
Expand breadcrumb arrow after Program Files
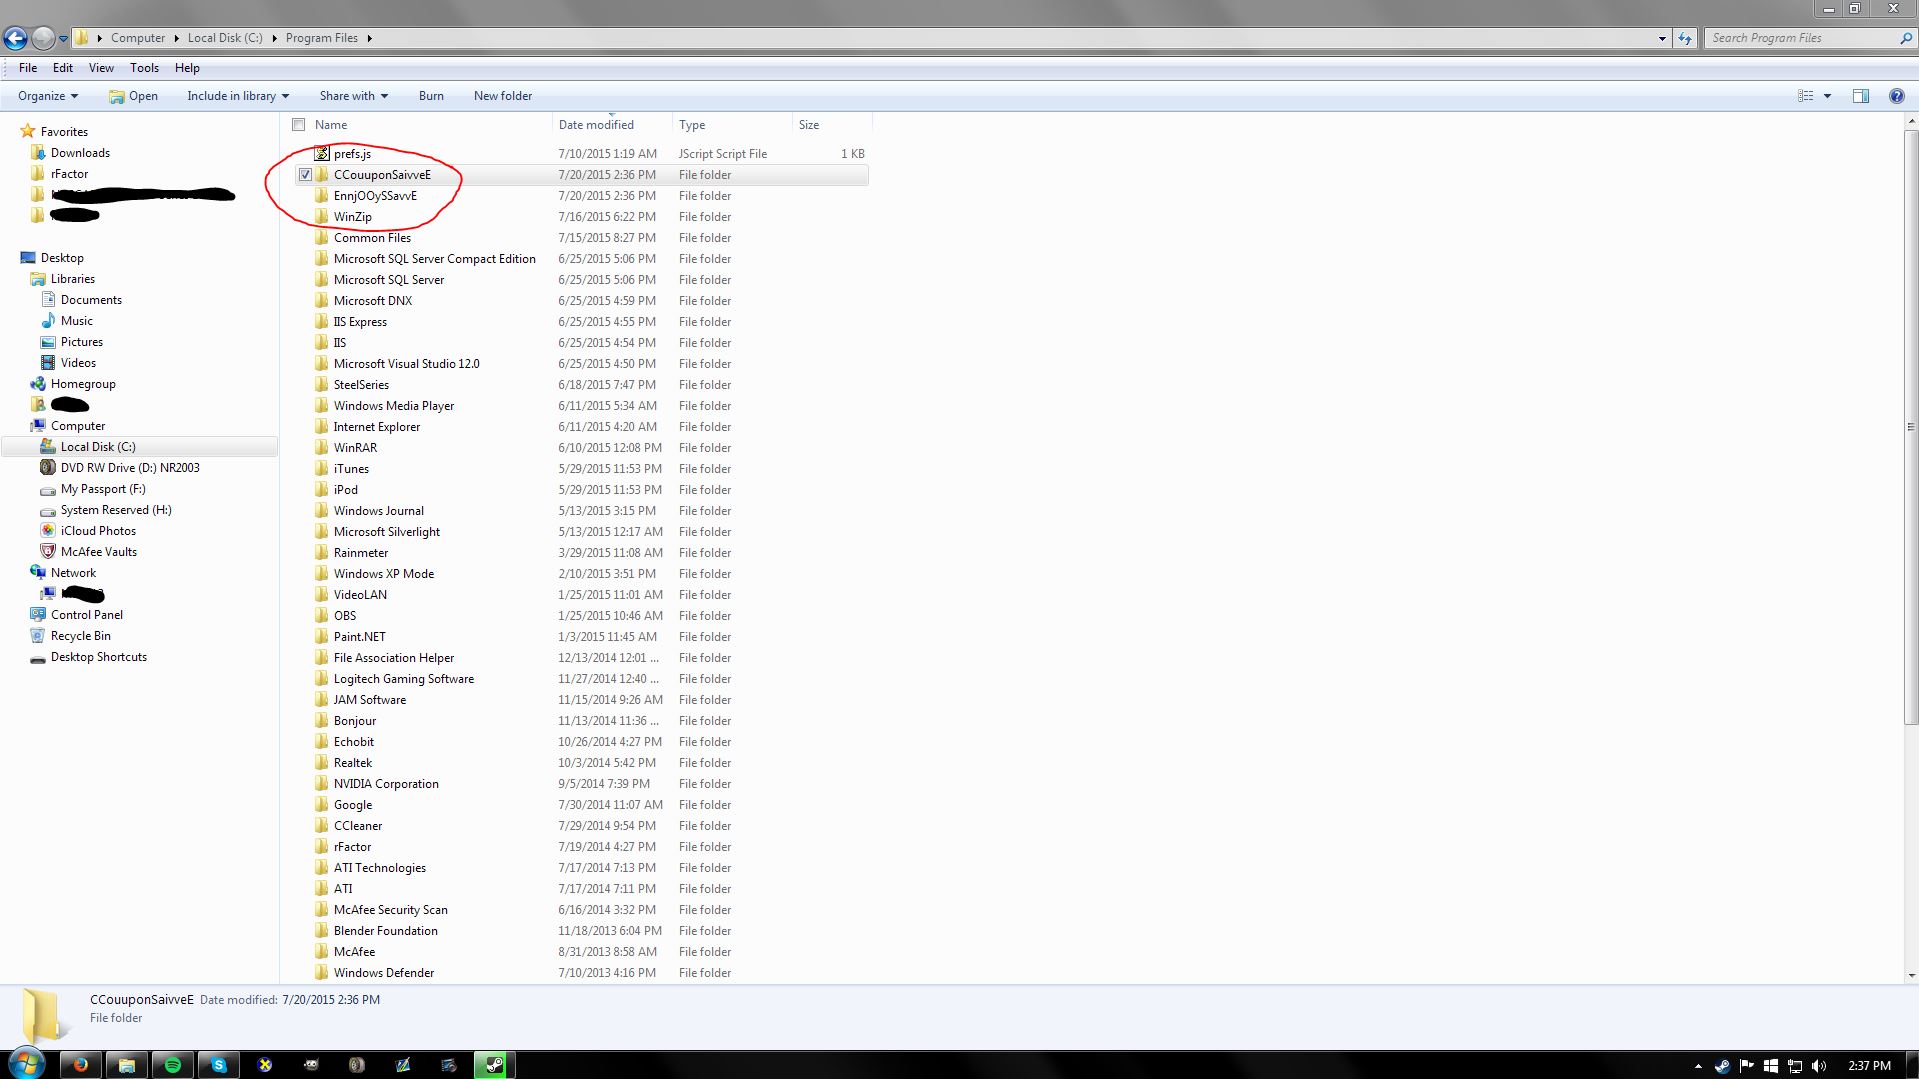(x=369, y=38)
